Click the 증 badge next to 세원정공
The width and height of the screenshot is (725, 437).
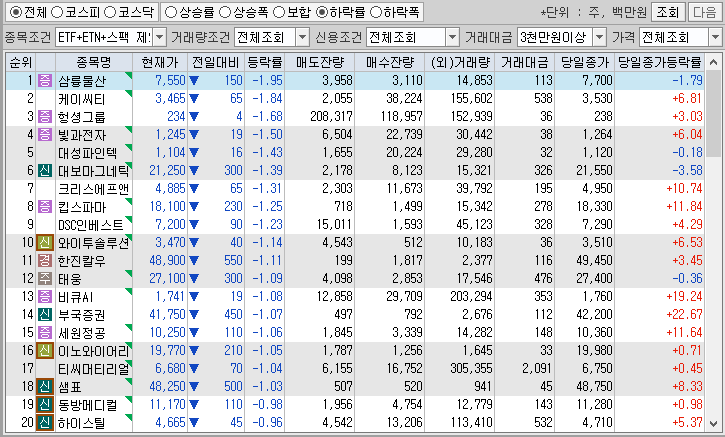[45, 333]
